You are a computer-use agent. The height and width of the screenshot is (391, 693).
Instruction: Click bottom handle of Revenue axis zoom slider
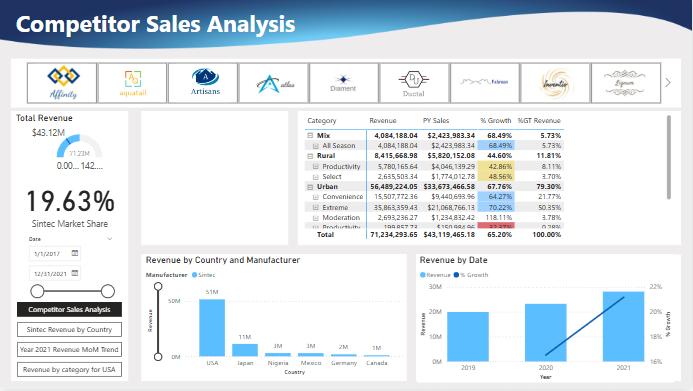point(158,357)
